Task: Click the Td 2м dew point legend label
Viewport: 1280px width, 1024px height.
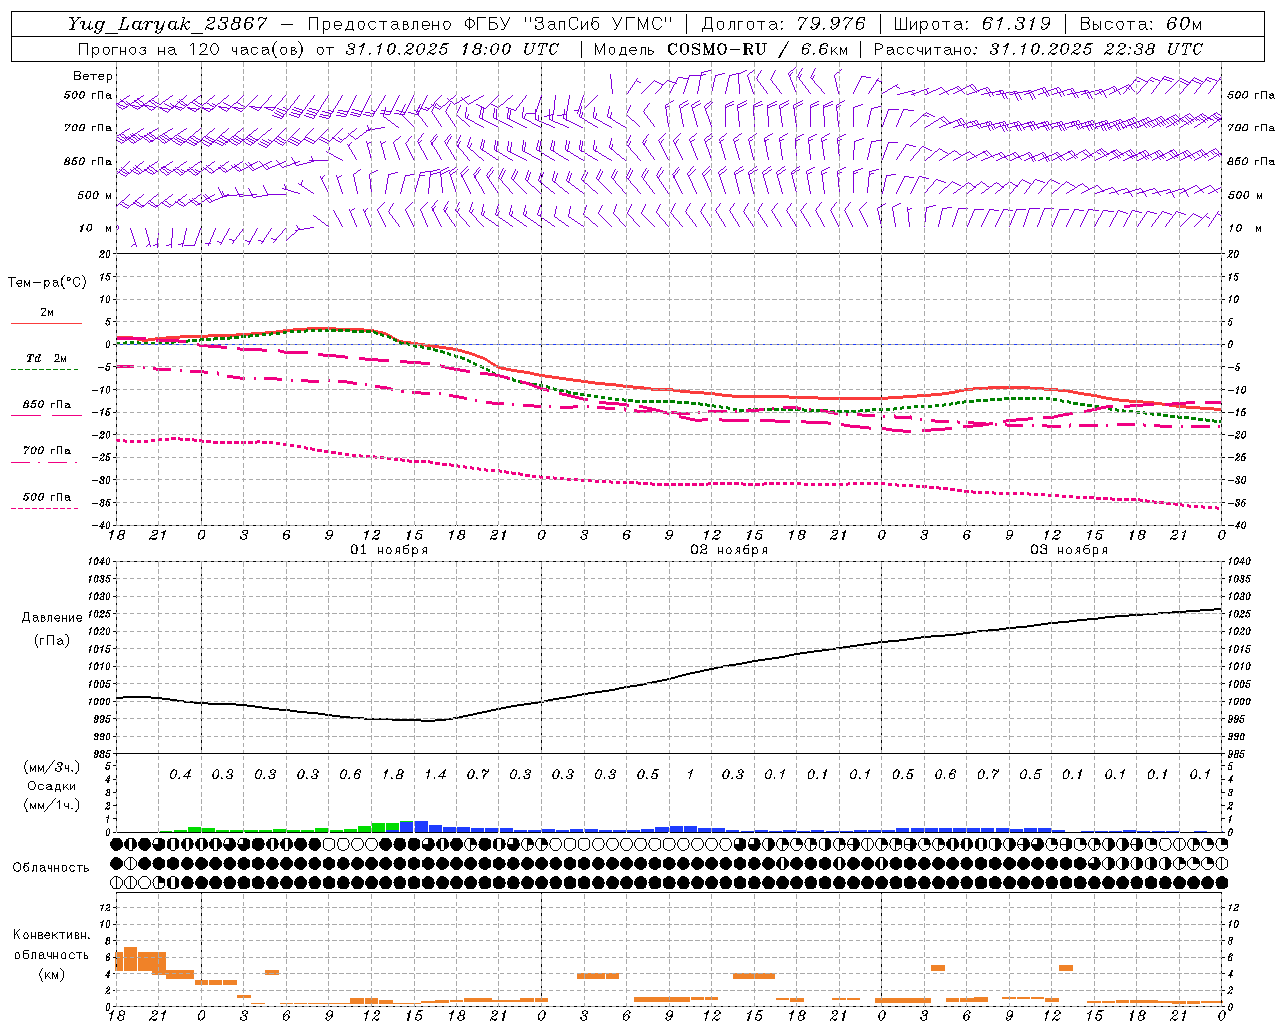Action: click(47, 358)
